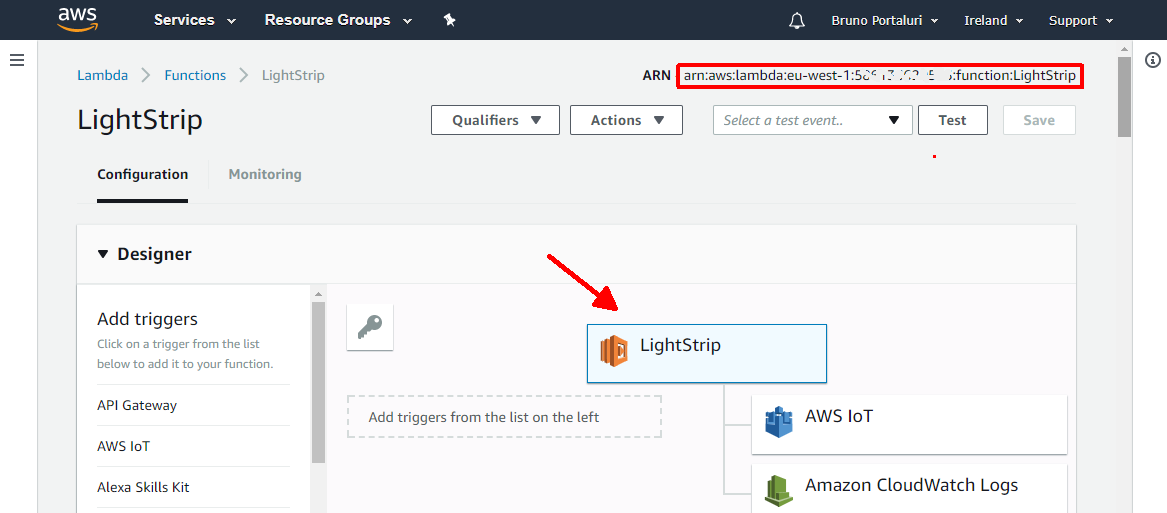The width and height of the screenshot is (1167, 513).
Task: Open the Services dropdown menu
Action: (x=195, y=20)
